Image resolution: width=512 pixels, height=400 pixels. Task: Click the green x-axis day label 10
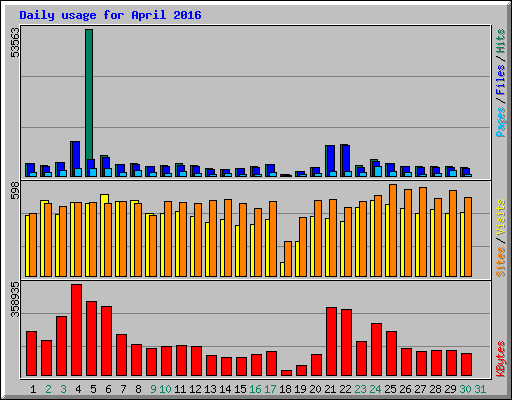point(165,389)
